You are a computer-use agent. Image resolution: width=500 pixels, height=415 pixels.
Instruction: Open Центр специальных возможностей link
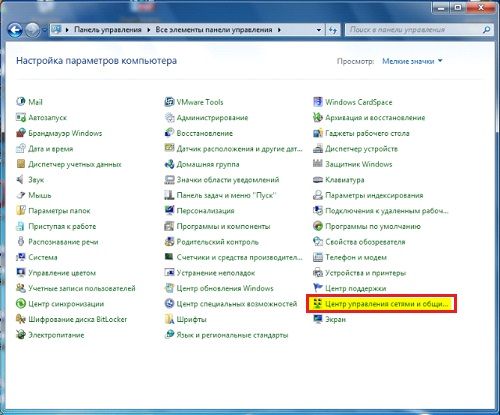coord(237,304)
